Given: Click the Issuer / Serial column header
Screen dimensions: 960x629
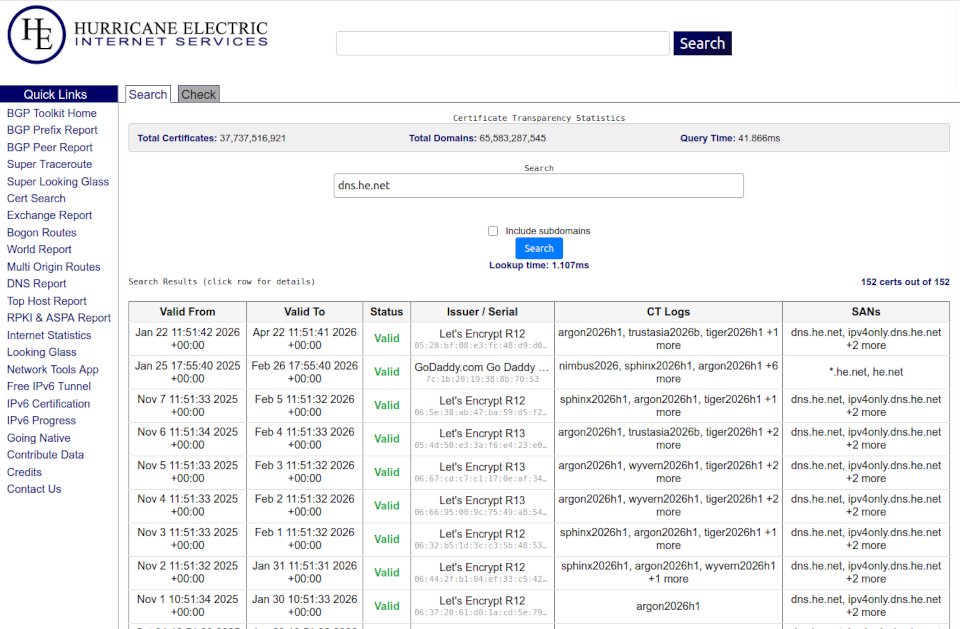Looking at the screenshot, I should [x=482, y=312].
